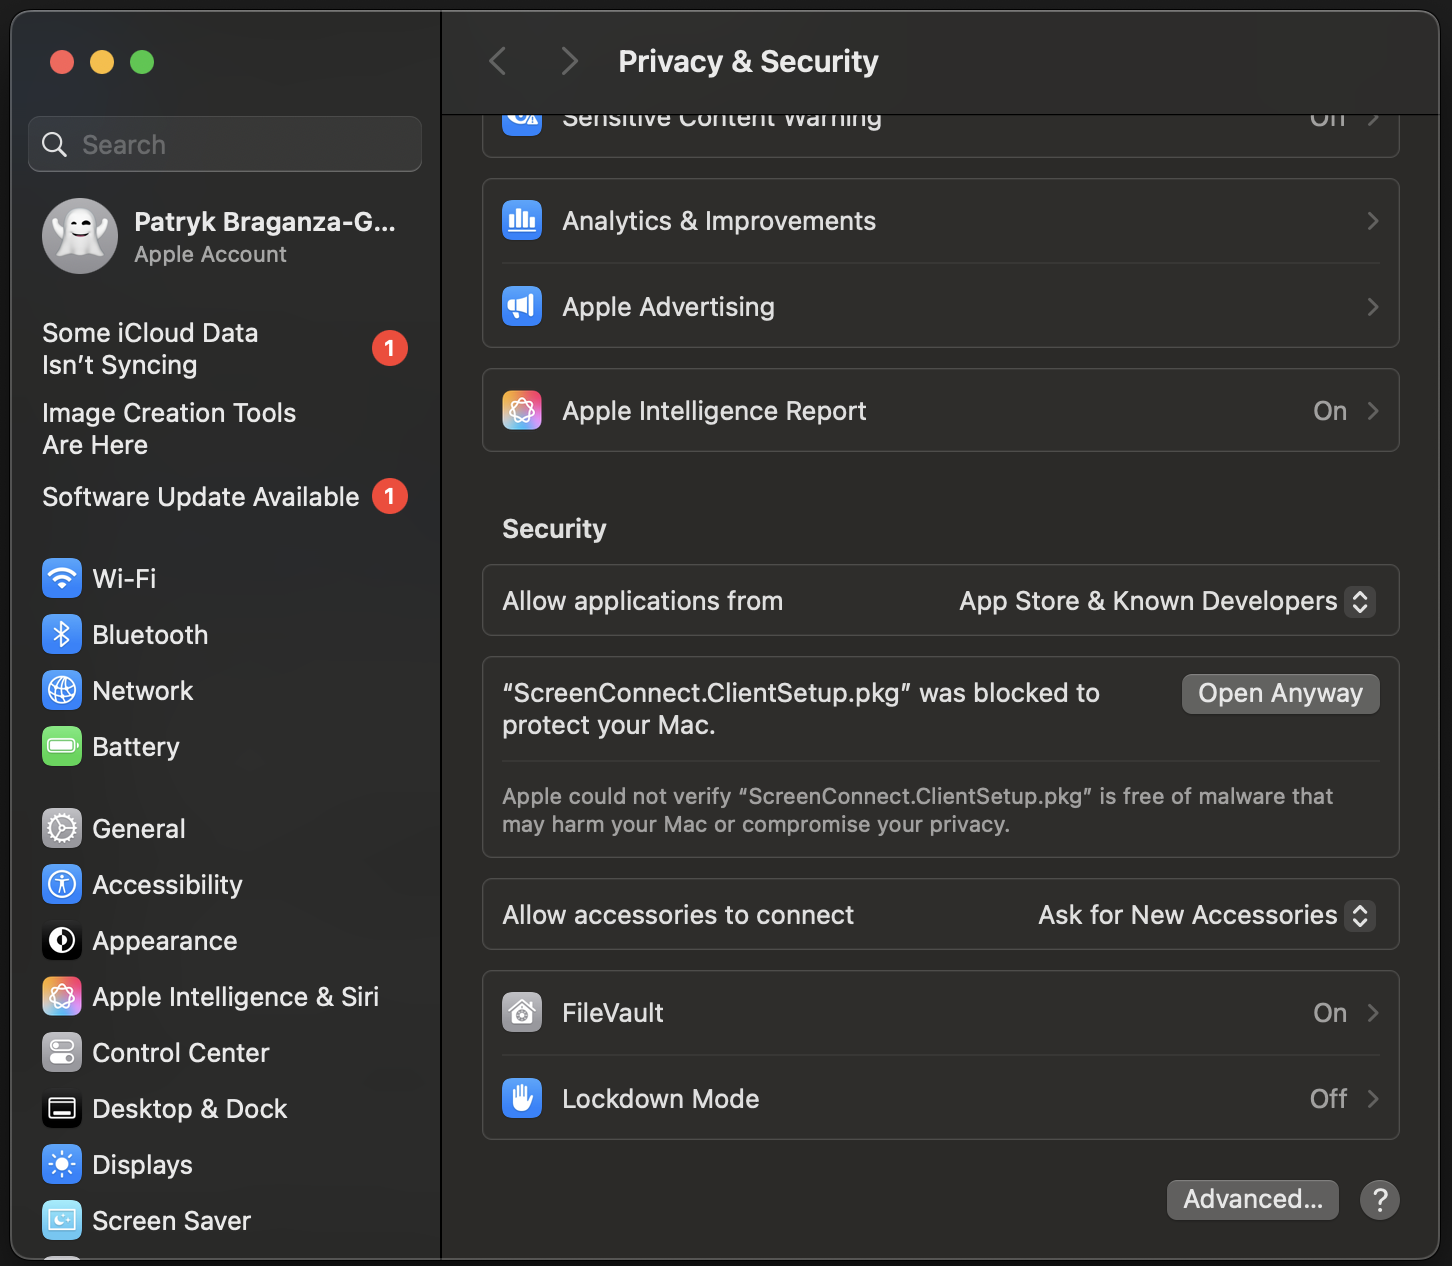Screen dimensions: 1452x1266
Task: Go forward with the right arrow
Action: 570,61
